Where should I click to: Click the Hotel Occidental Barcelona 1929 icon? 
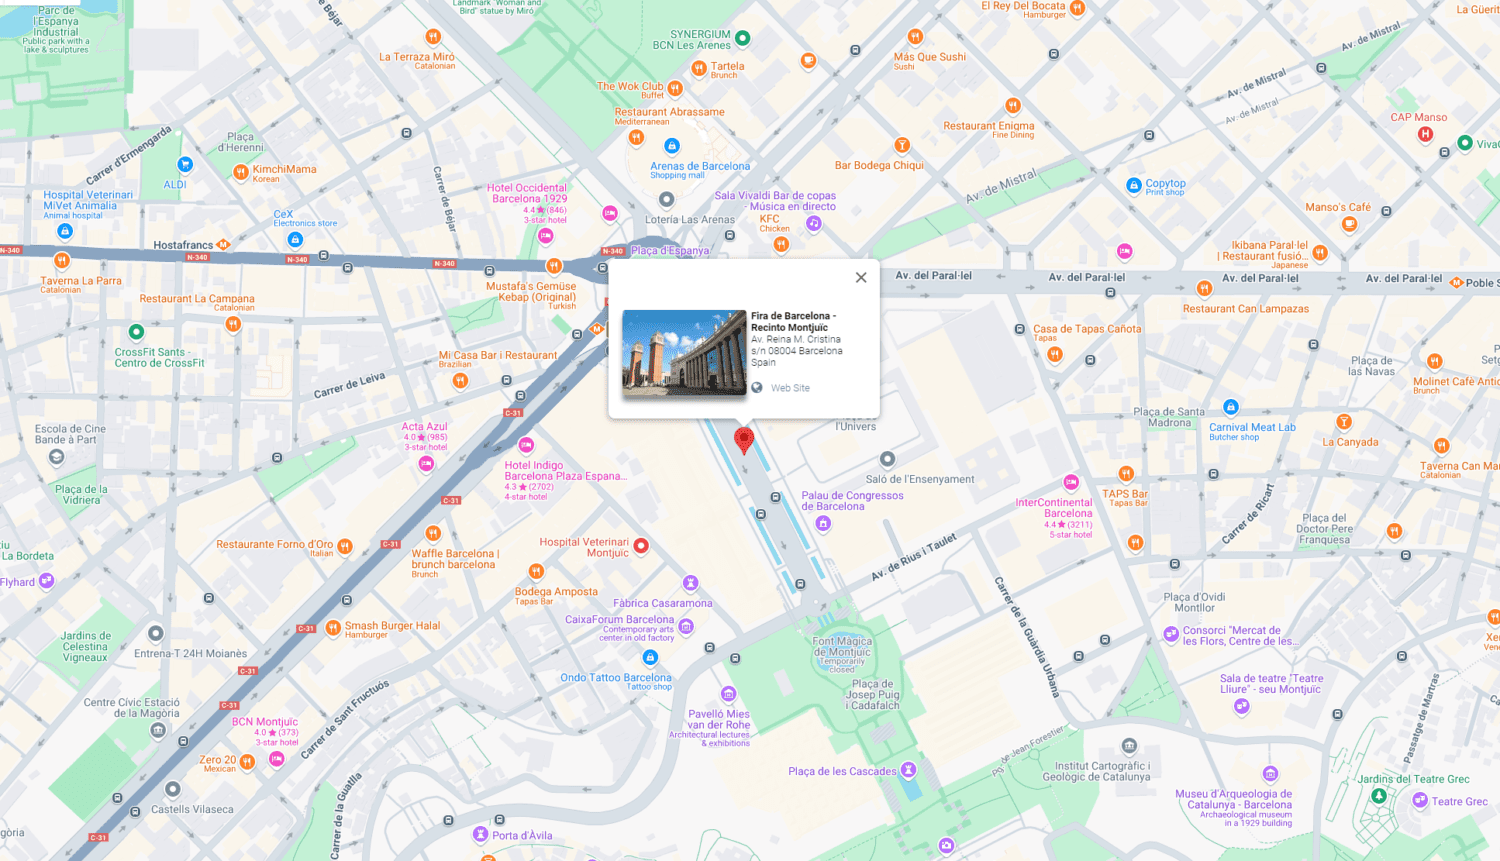click(x=545, y=236)
